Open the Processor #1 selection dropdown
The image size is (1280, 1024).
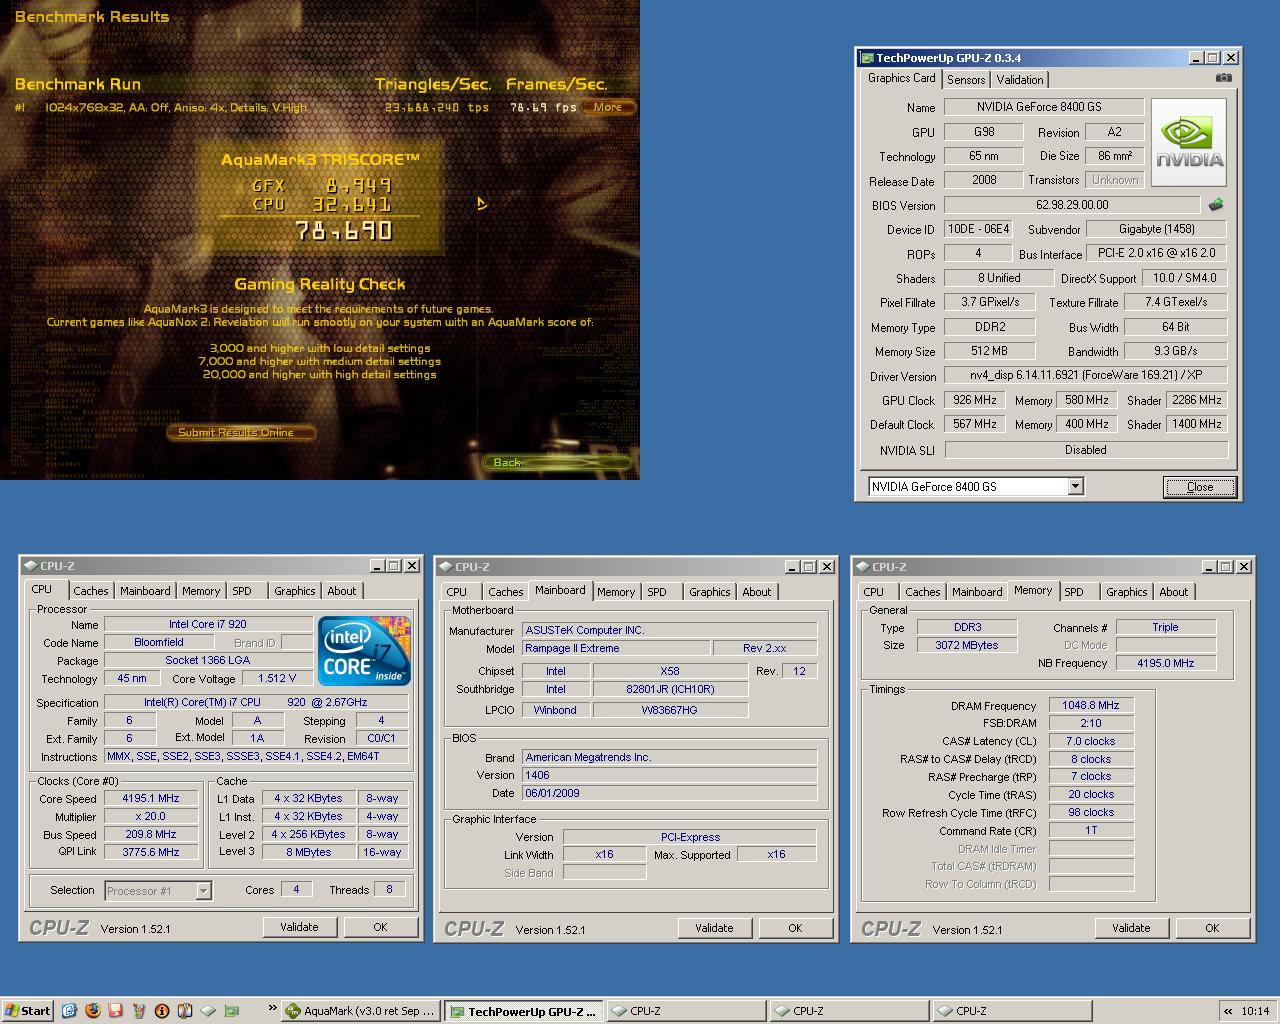click(x=203, y=890)
